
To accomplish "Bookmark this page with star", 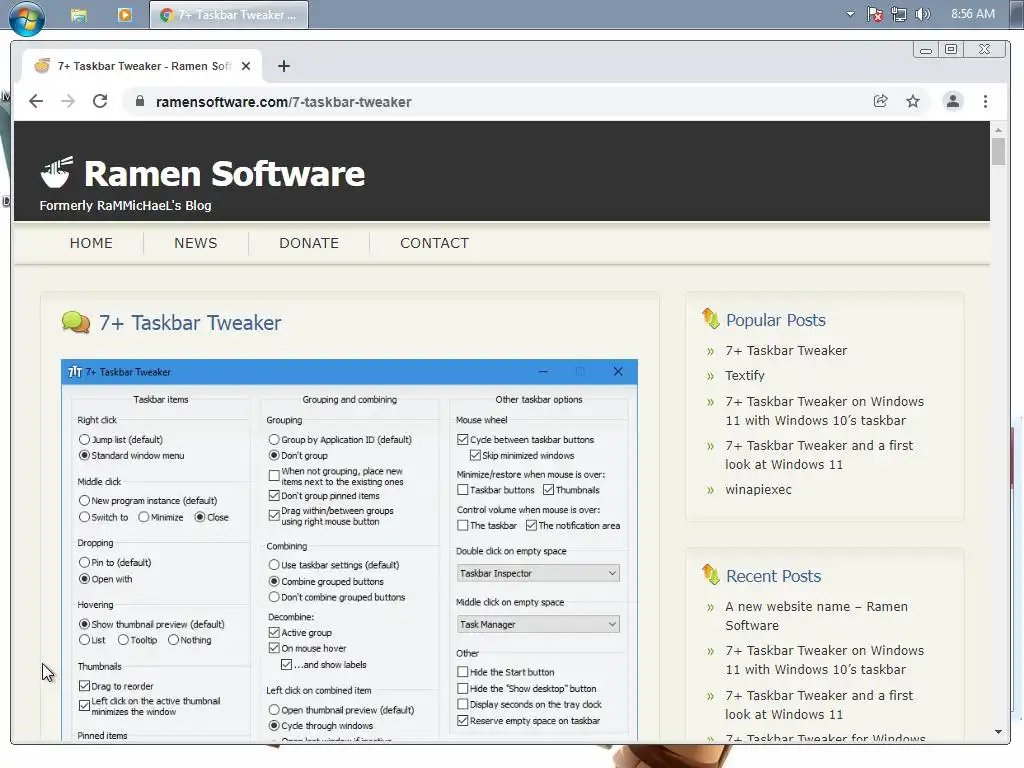I will coord(913,101).
